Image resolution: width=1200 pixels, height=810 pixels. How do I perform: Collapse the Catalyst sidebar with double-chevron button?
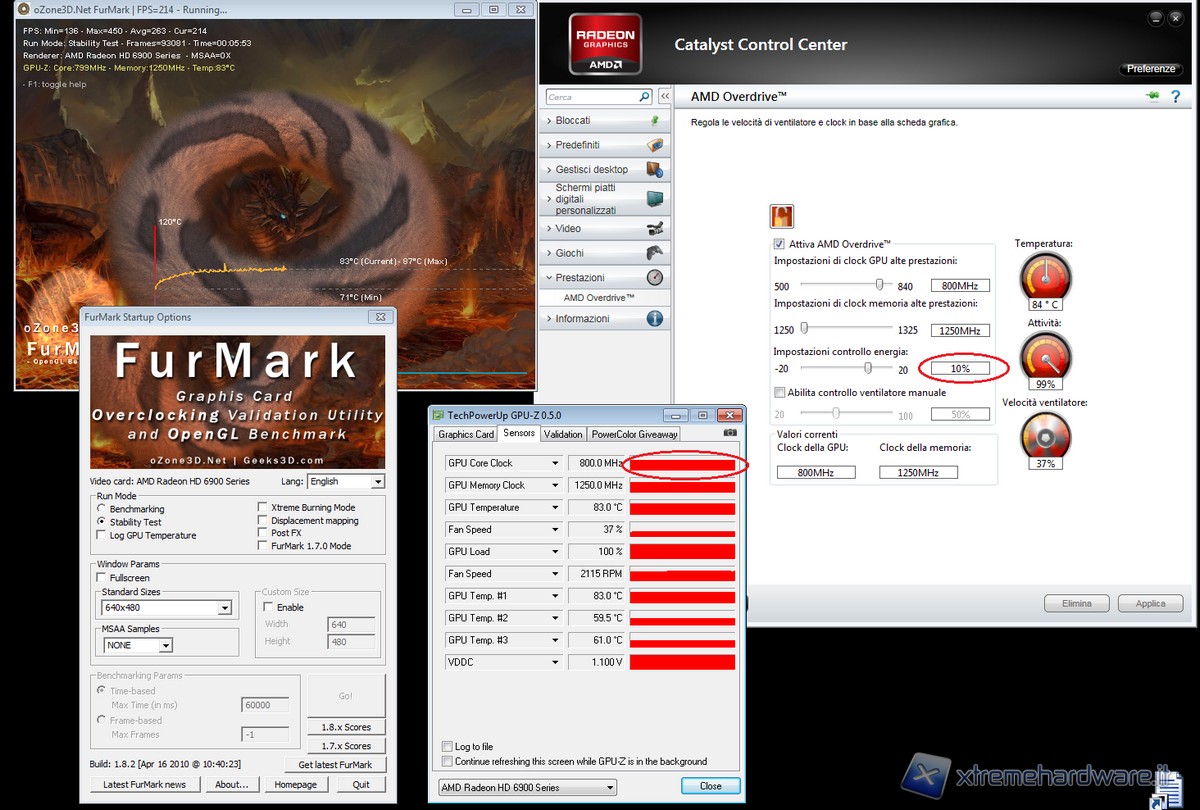[x=664, y=97]
